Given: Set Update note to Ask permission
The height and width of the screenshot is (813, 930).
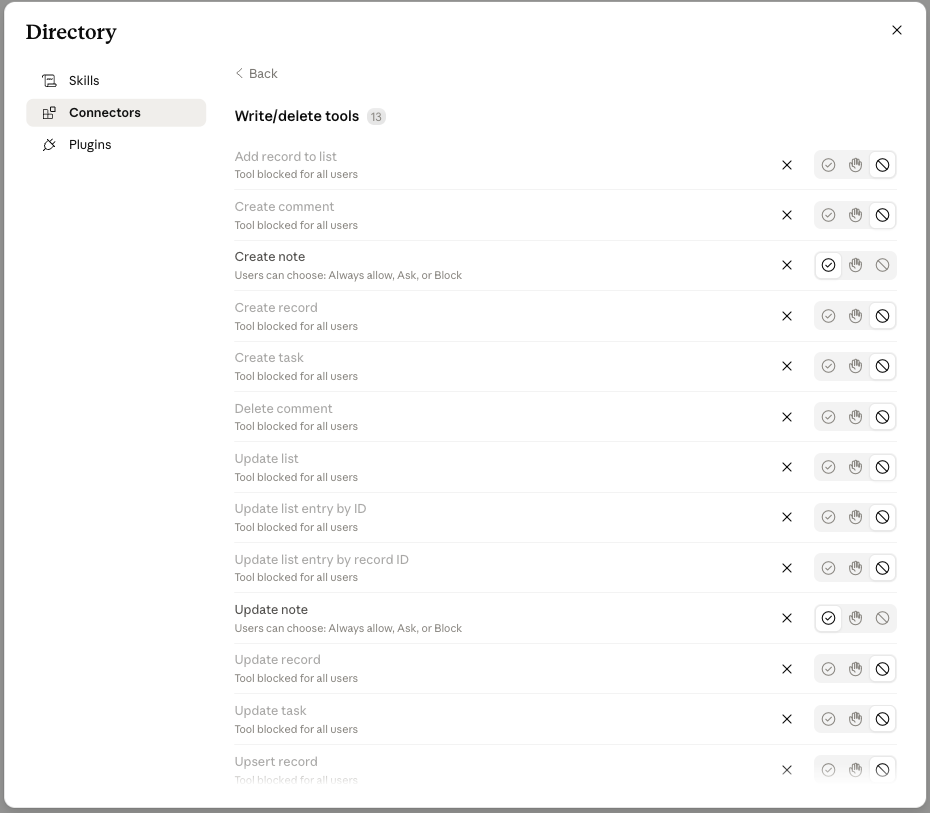Looking at the screenshot, I should [855, 618].
